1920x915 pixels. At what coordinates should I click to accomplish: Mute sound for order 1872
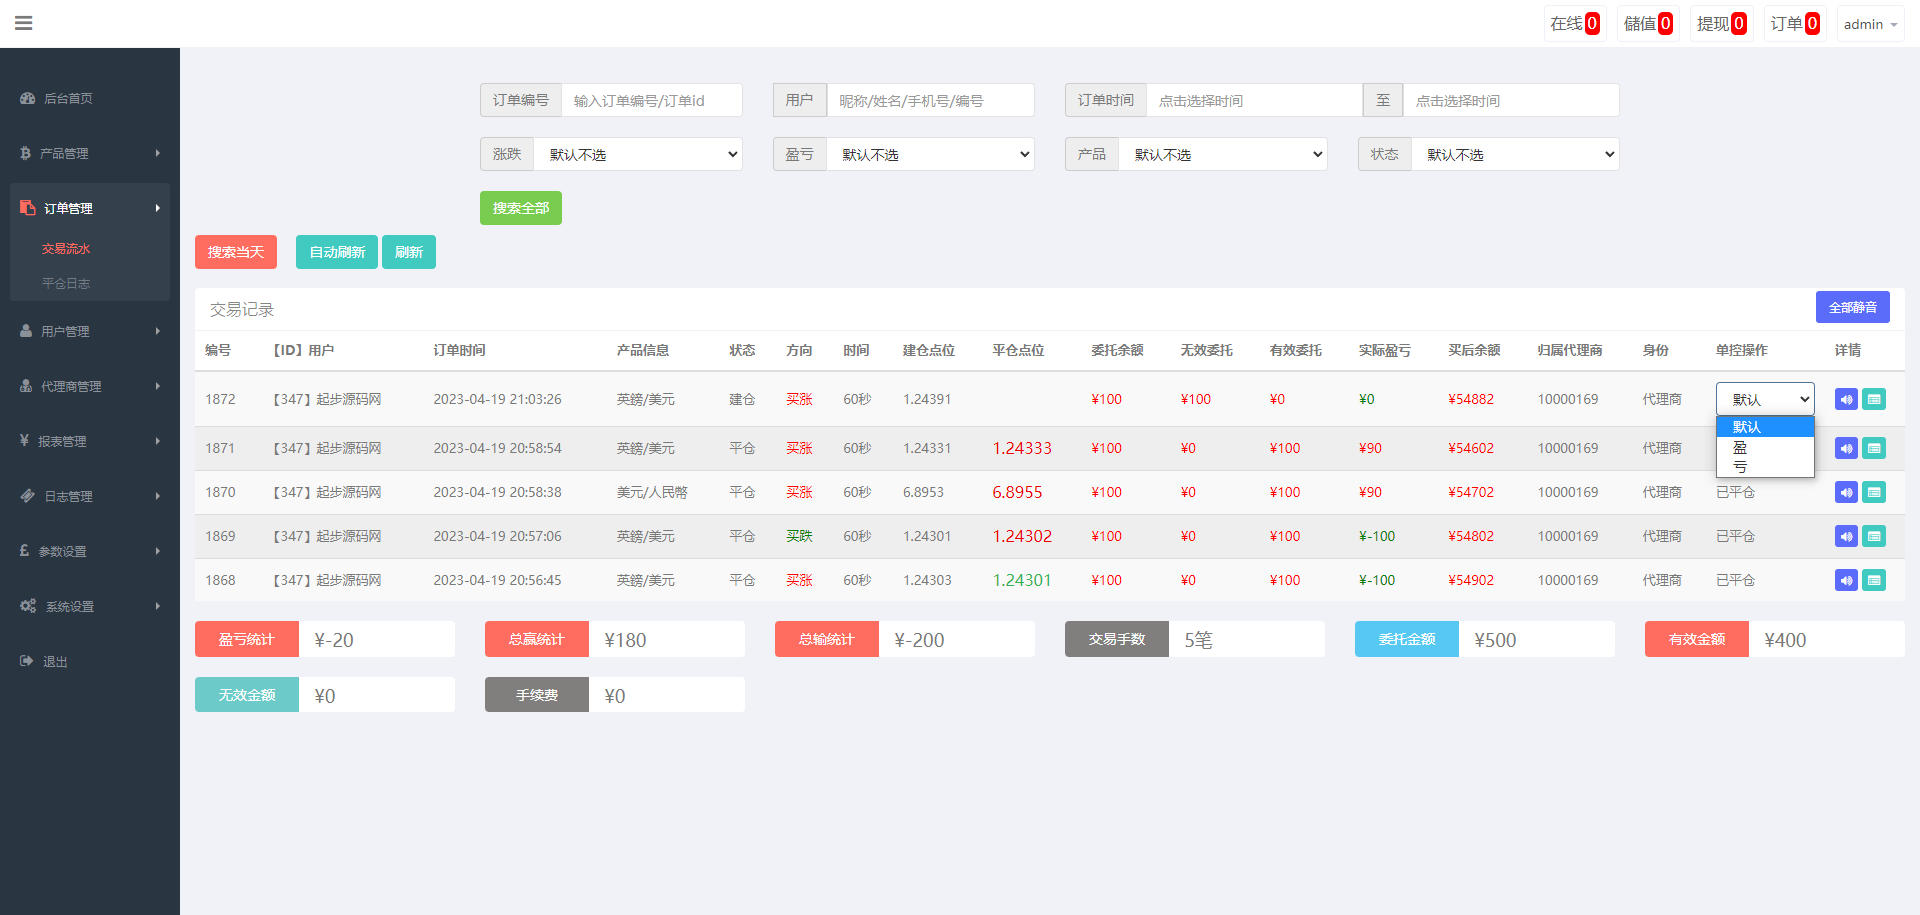(x=1846, y=399)
